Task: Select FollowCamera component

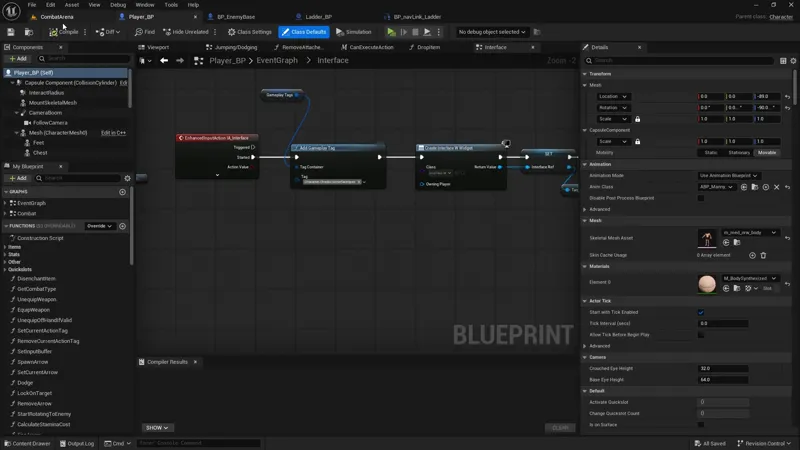Action: click(x=50, y=123)
